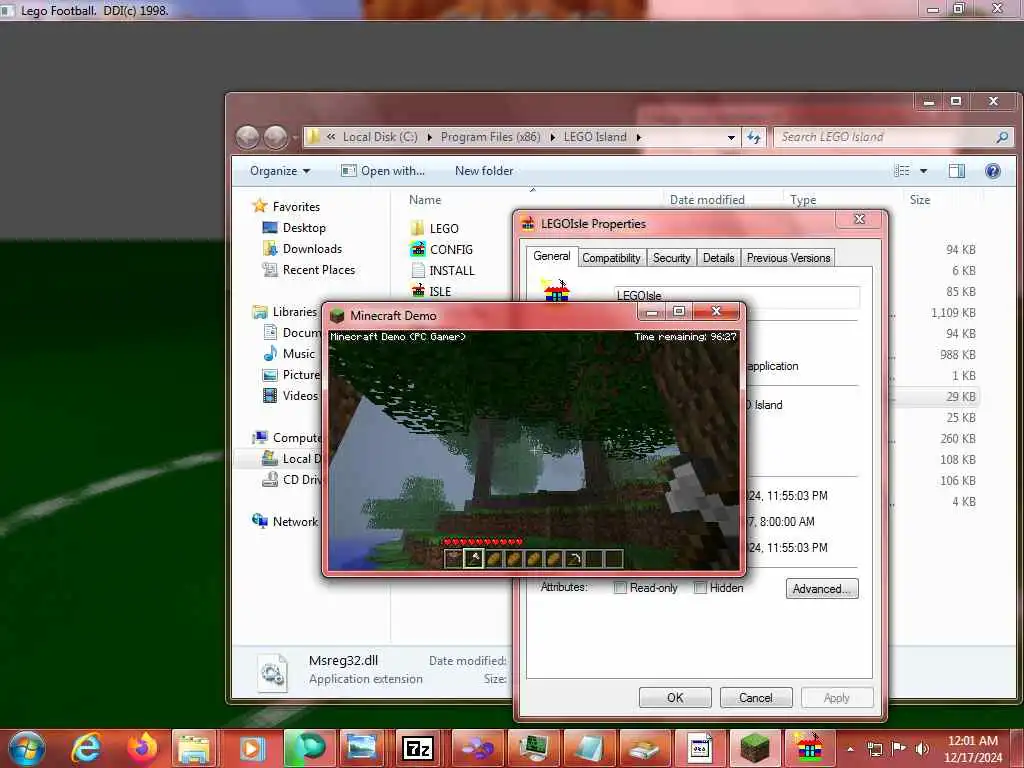Click Advanced... button in Properties
This screenshot has height=768, width=1024.
pyautogui.click(x=822, y=588)
